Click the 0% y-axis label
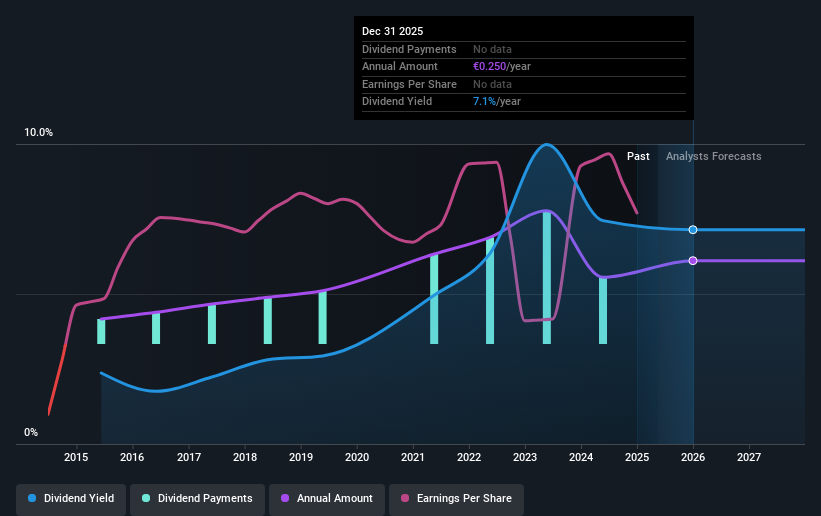821x516 pixels. tap(31, 433)
